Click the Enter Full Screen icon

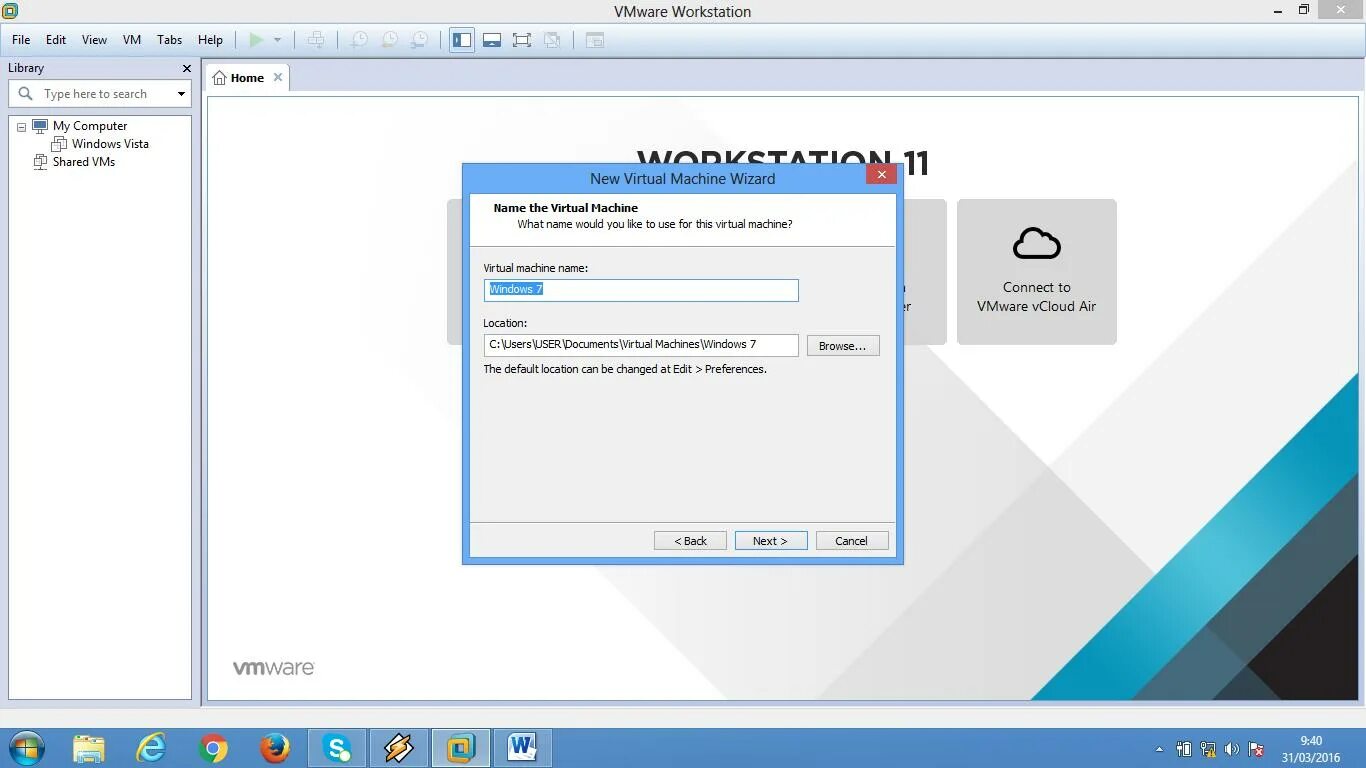[x=522, y=40]
